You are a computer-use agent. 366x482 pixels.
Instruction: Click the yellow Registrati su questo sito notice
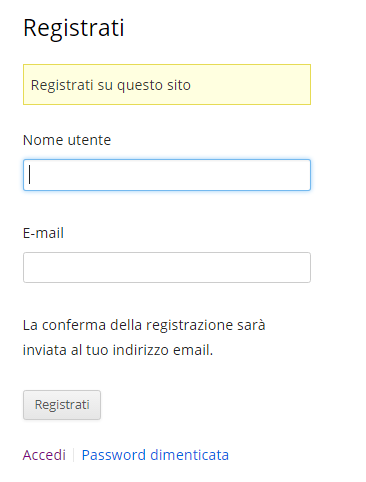pos(167,84)
